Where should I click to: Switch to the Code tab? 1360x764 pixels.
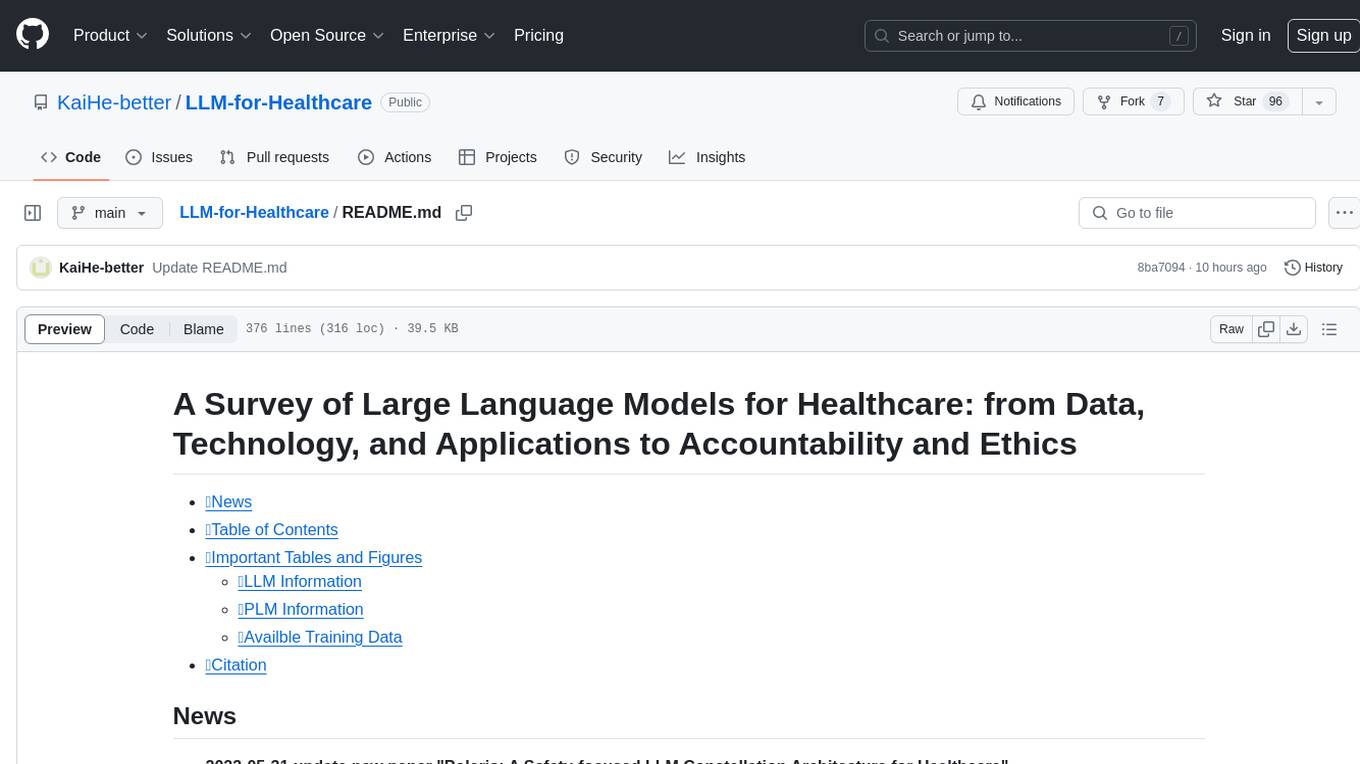click(71, 157)
